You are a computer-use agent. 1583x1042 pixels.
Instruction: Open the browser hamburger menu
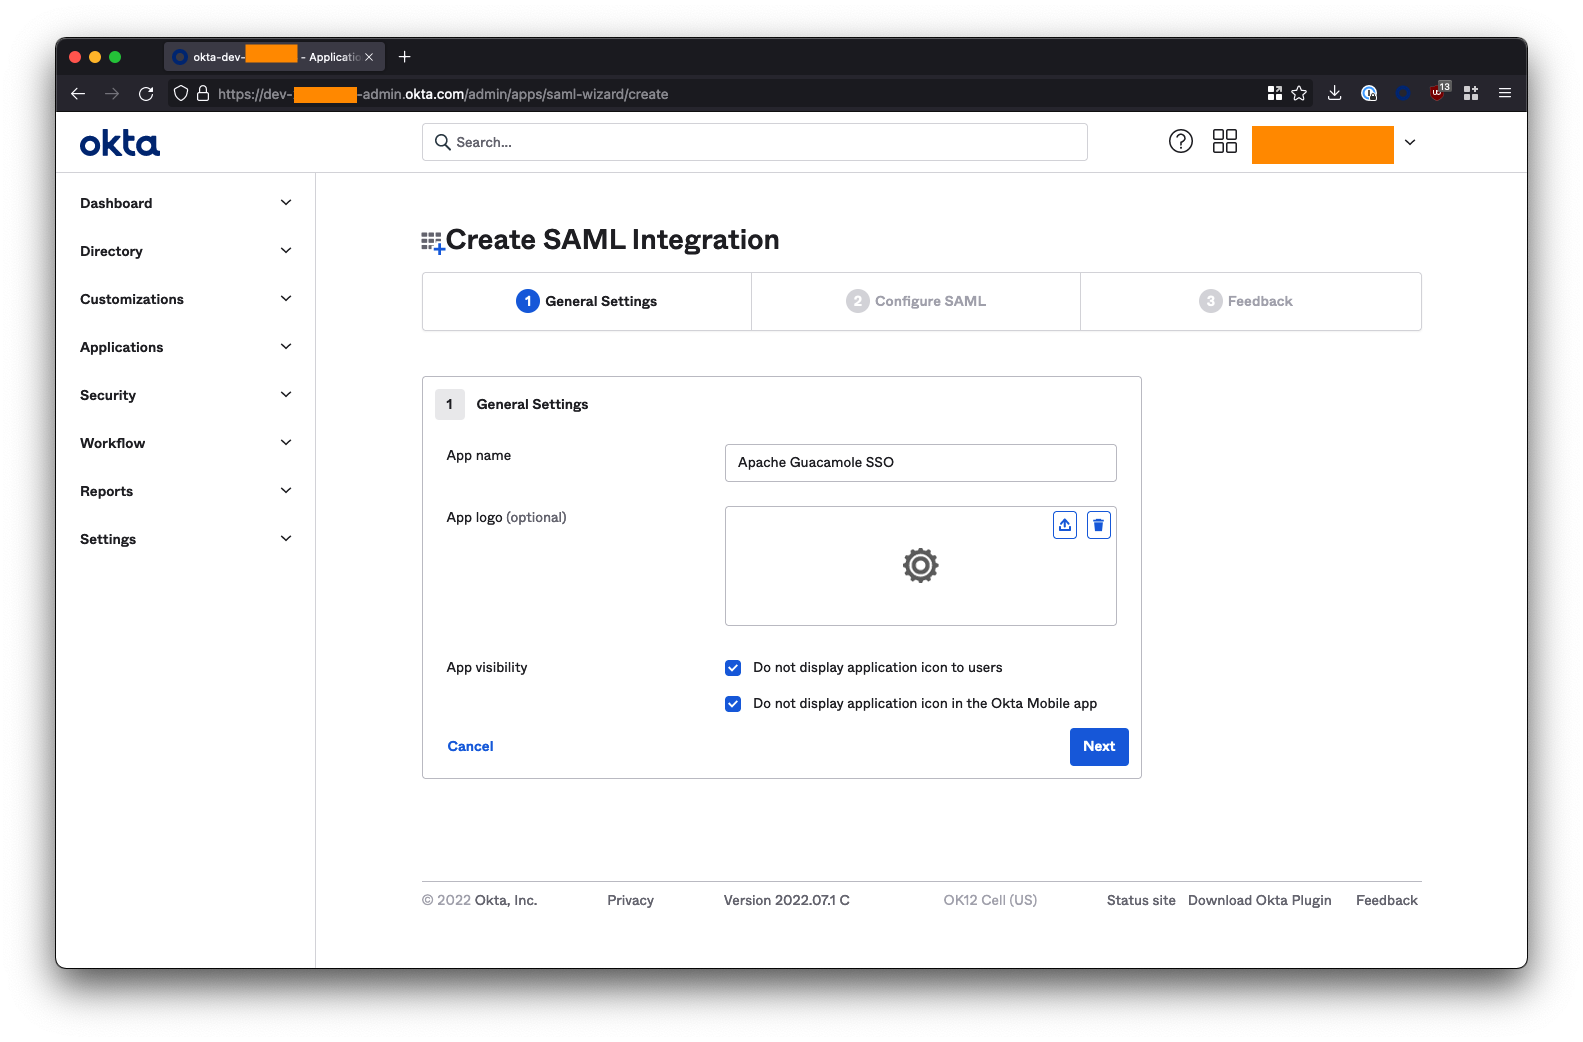(x=1504, y=94)
